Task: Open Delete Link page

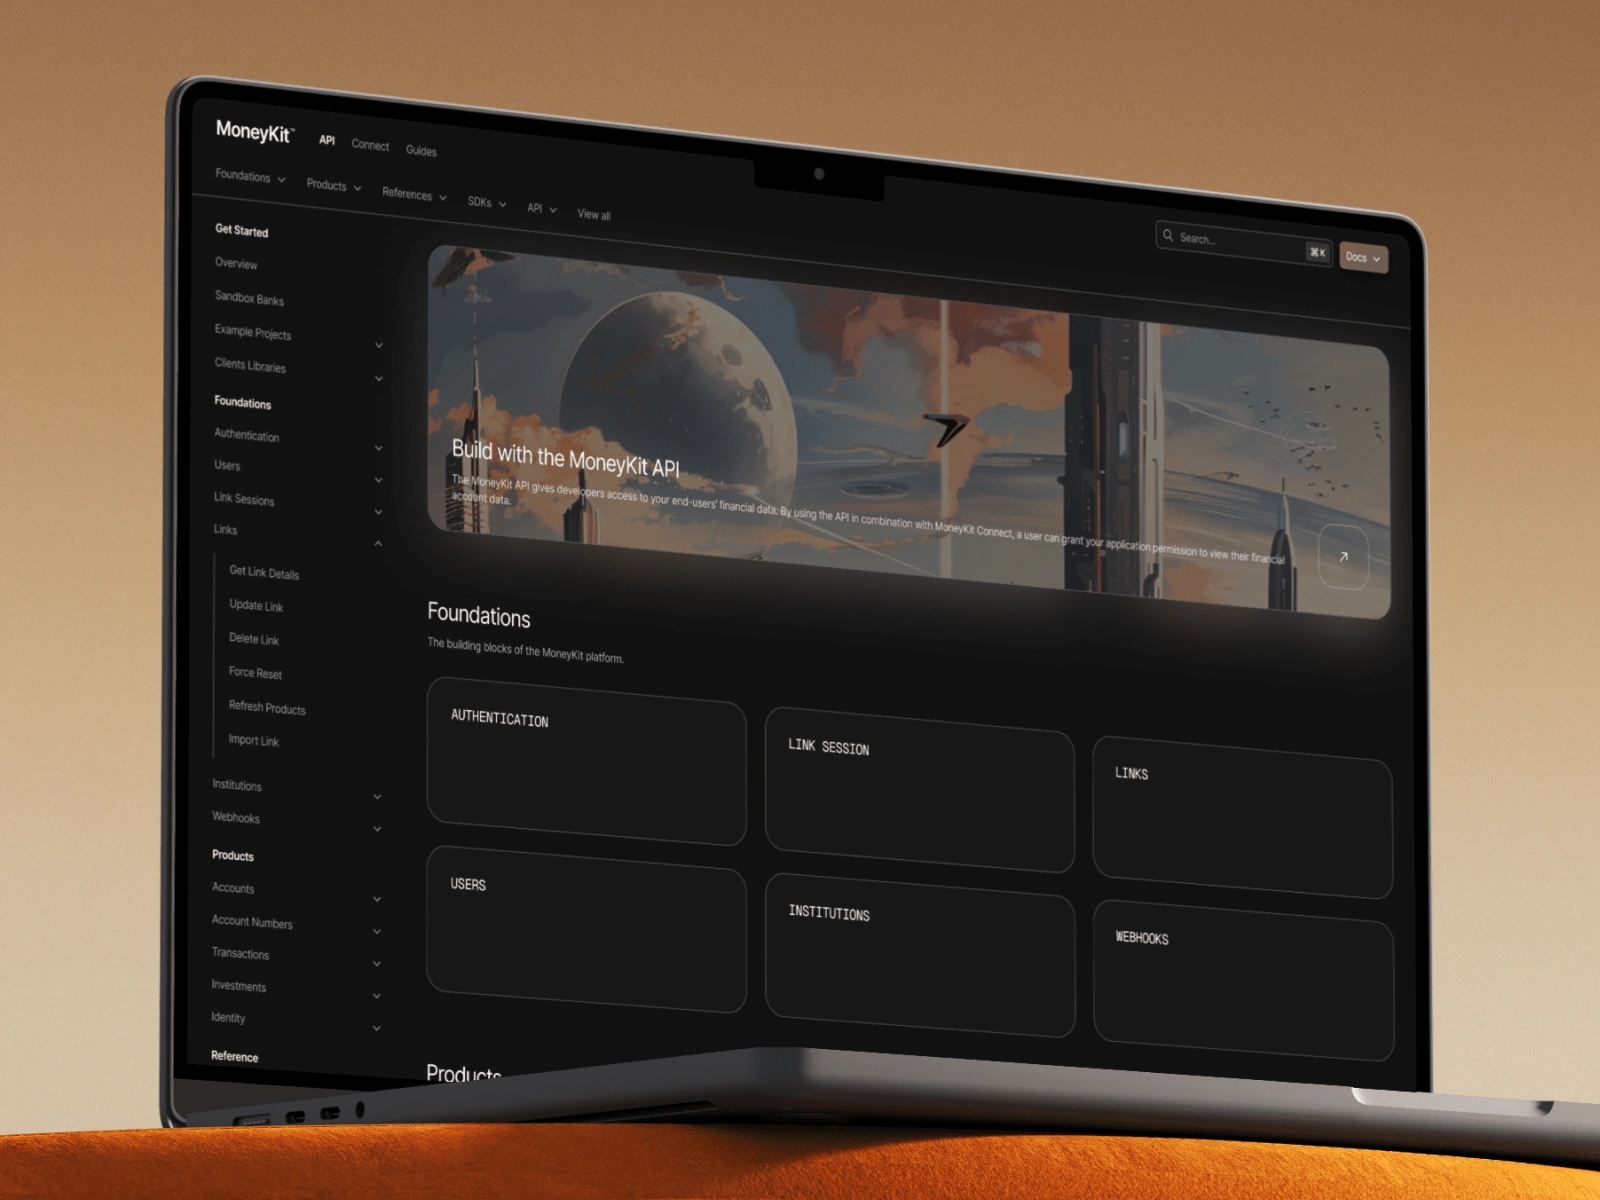Action: pos(254,639)
